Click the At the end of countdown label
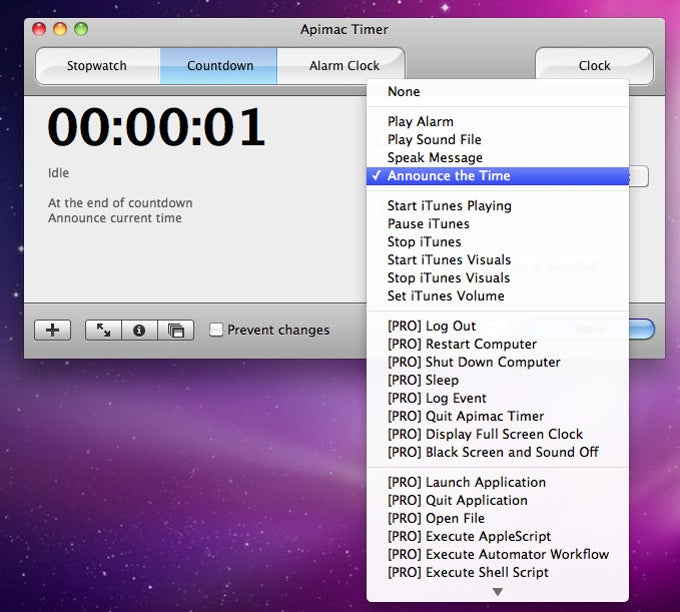The width and height of the screenshot is (680, 612). 120,203
